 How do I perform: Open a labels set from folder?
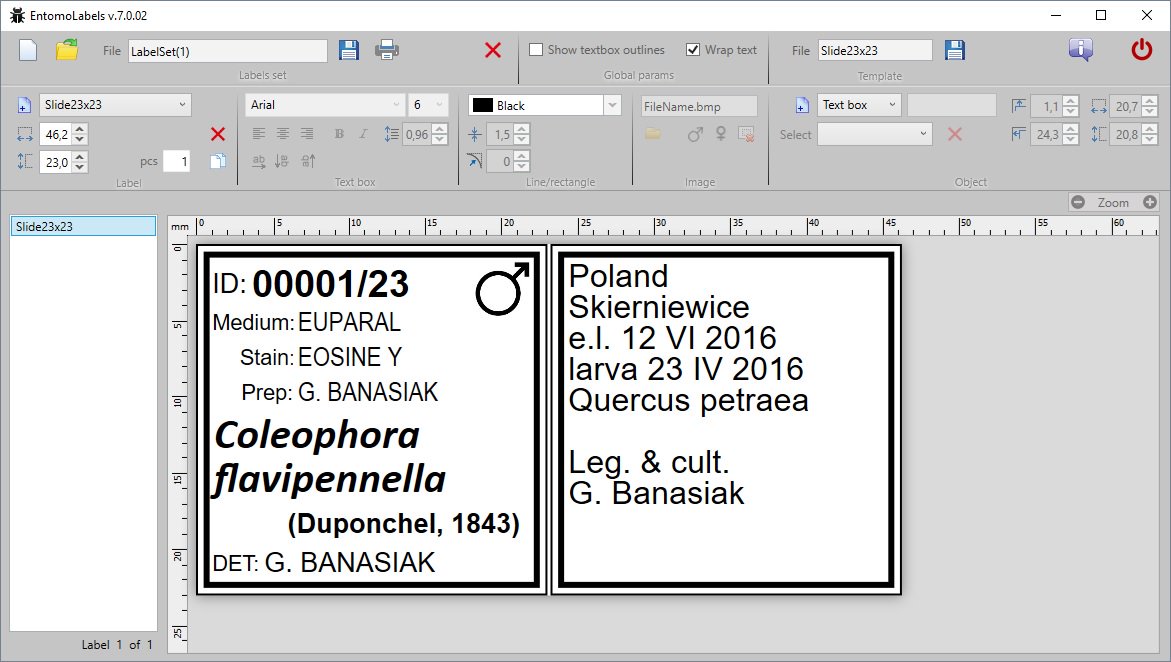click(67, 50)
